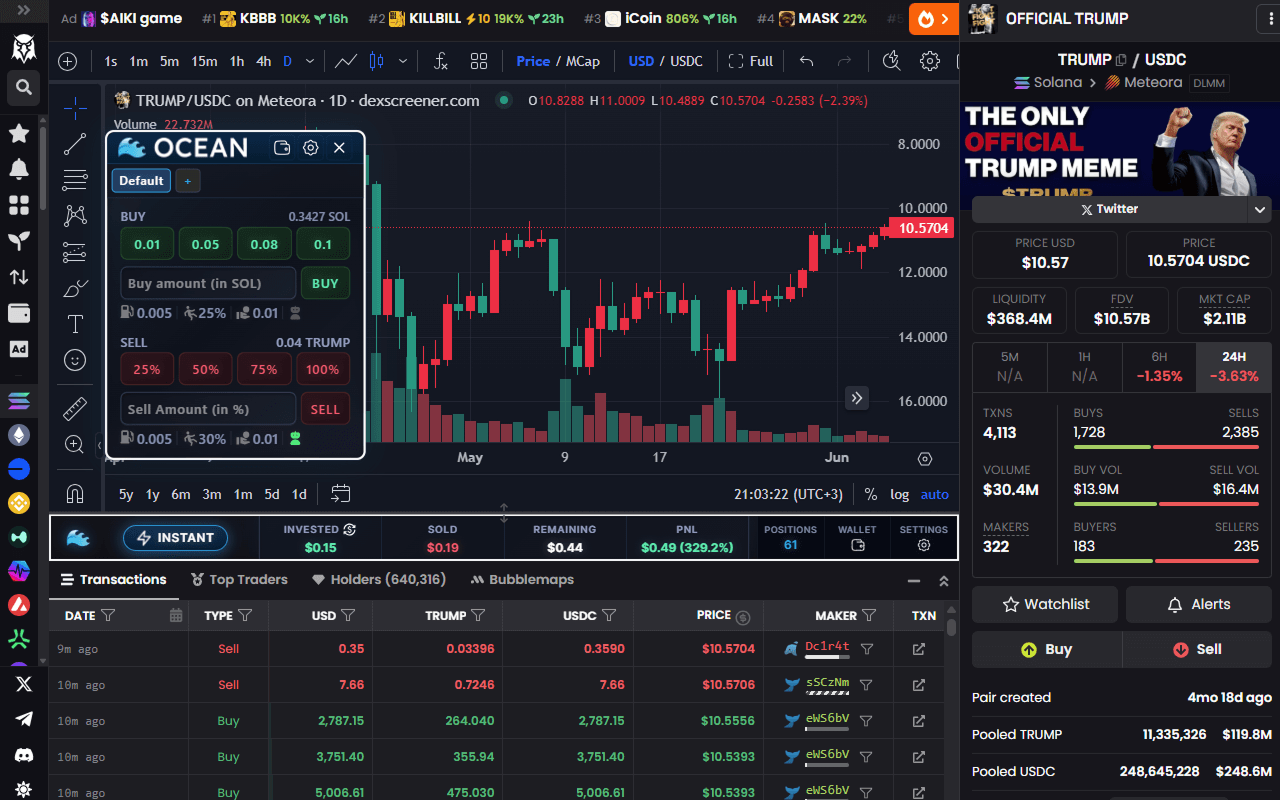This screenshot has width=1280, height=800.
Task: Open the Telegram icon in sidebar
Action: pyautogui.click(x=24, y=719)
